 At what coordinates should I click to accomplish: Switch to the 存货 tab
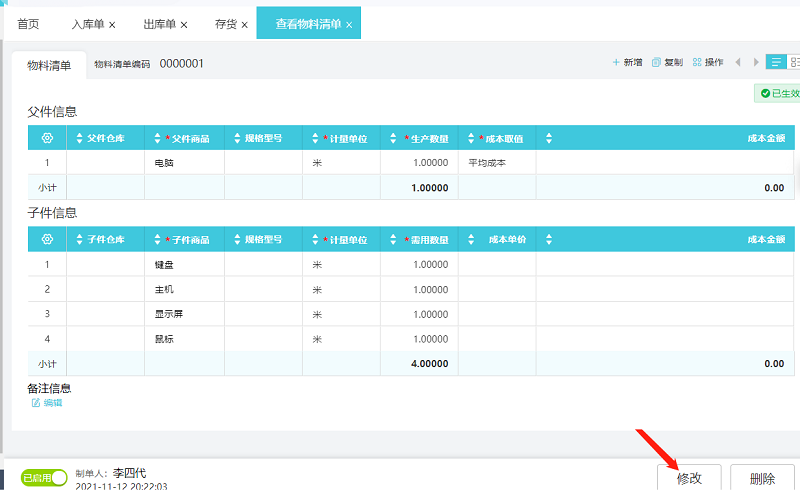coord(226,24)
